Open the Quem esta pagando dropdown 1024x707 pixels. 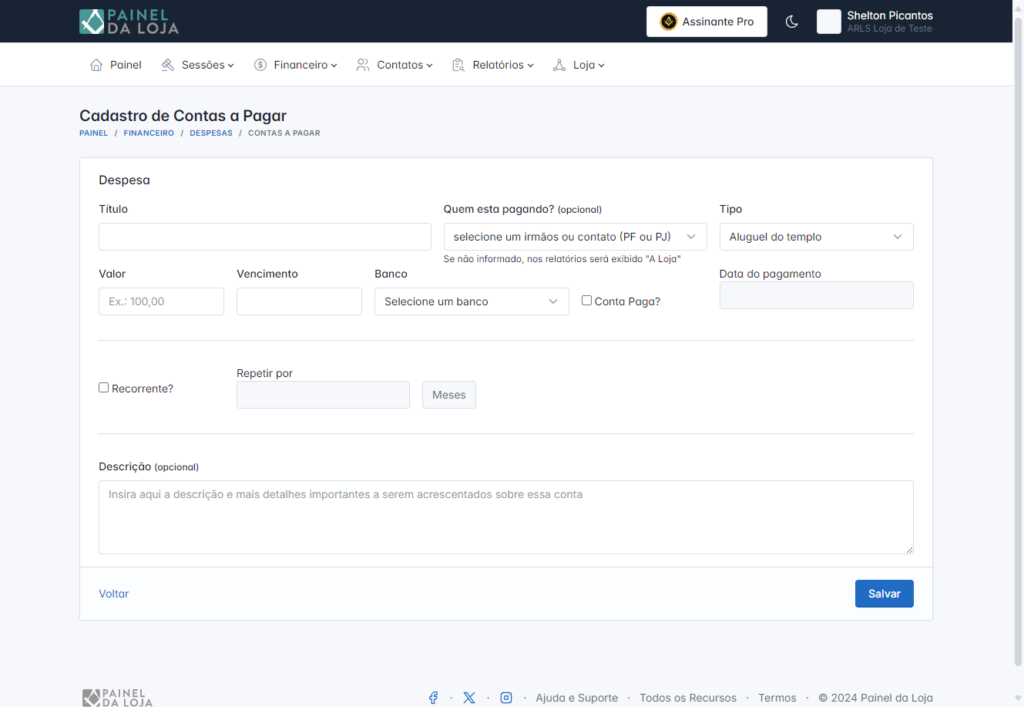coord(575,236)
